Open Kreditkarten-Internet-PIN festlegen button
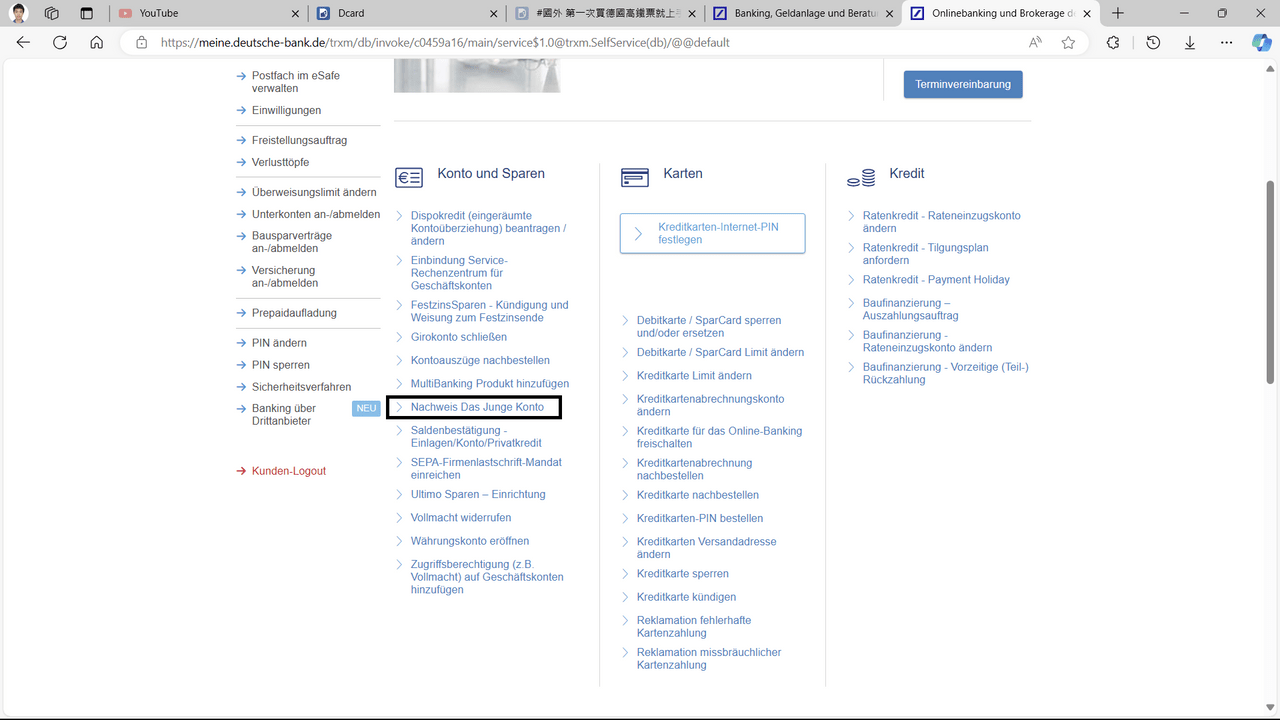This screenshot has height=720, width=1280. tap(712, 233)
